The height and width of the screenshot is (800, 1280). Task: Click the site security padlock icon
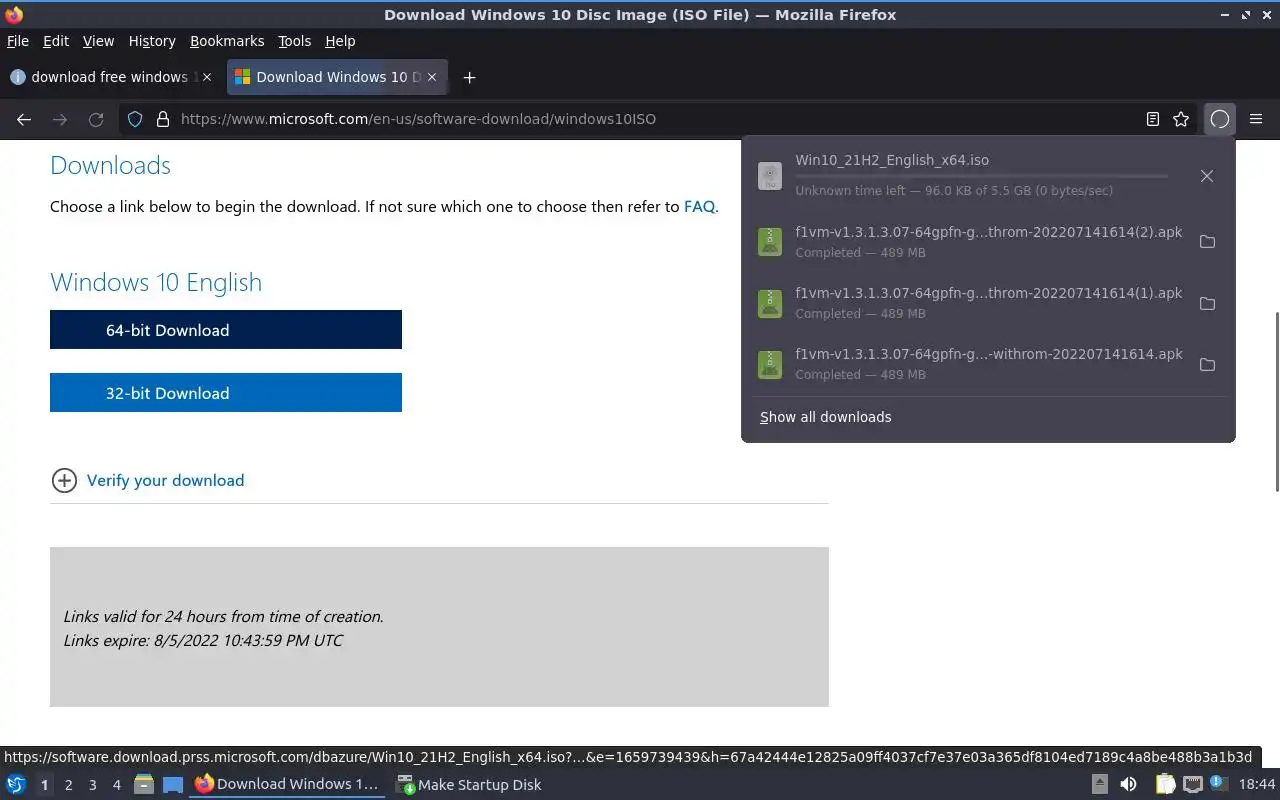pyautogui.click(x=163, y=119)
